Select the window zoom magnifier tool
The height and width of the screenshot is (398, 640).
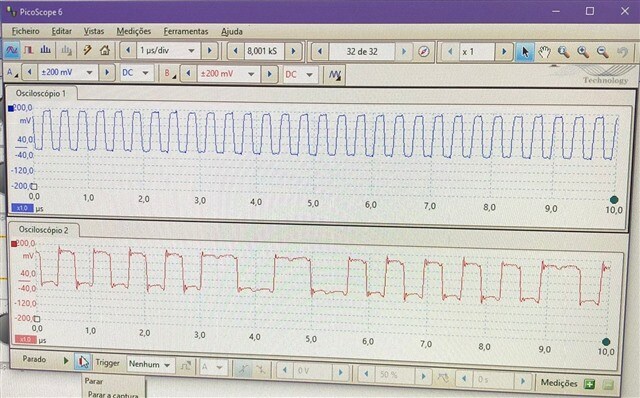point(564,52)
